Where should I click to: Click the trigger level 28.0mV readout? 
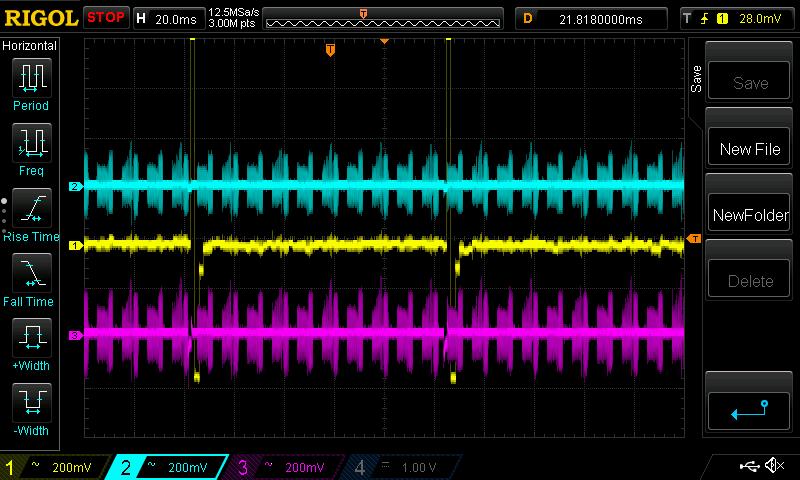click(760, 19)
